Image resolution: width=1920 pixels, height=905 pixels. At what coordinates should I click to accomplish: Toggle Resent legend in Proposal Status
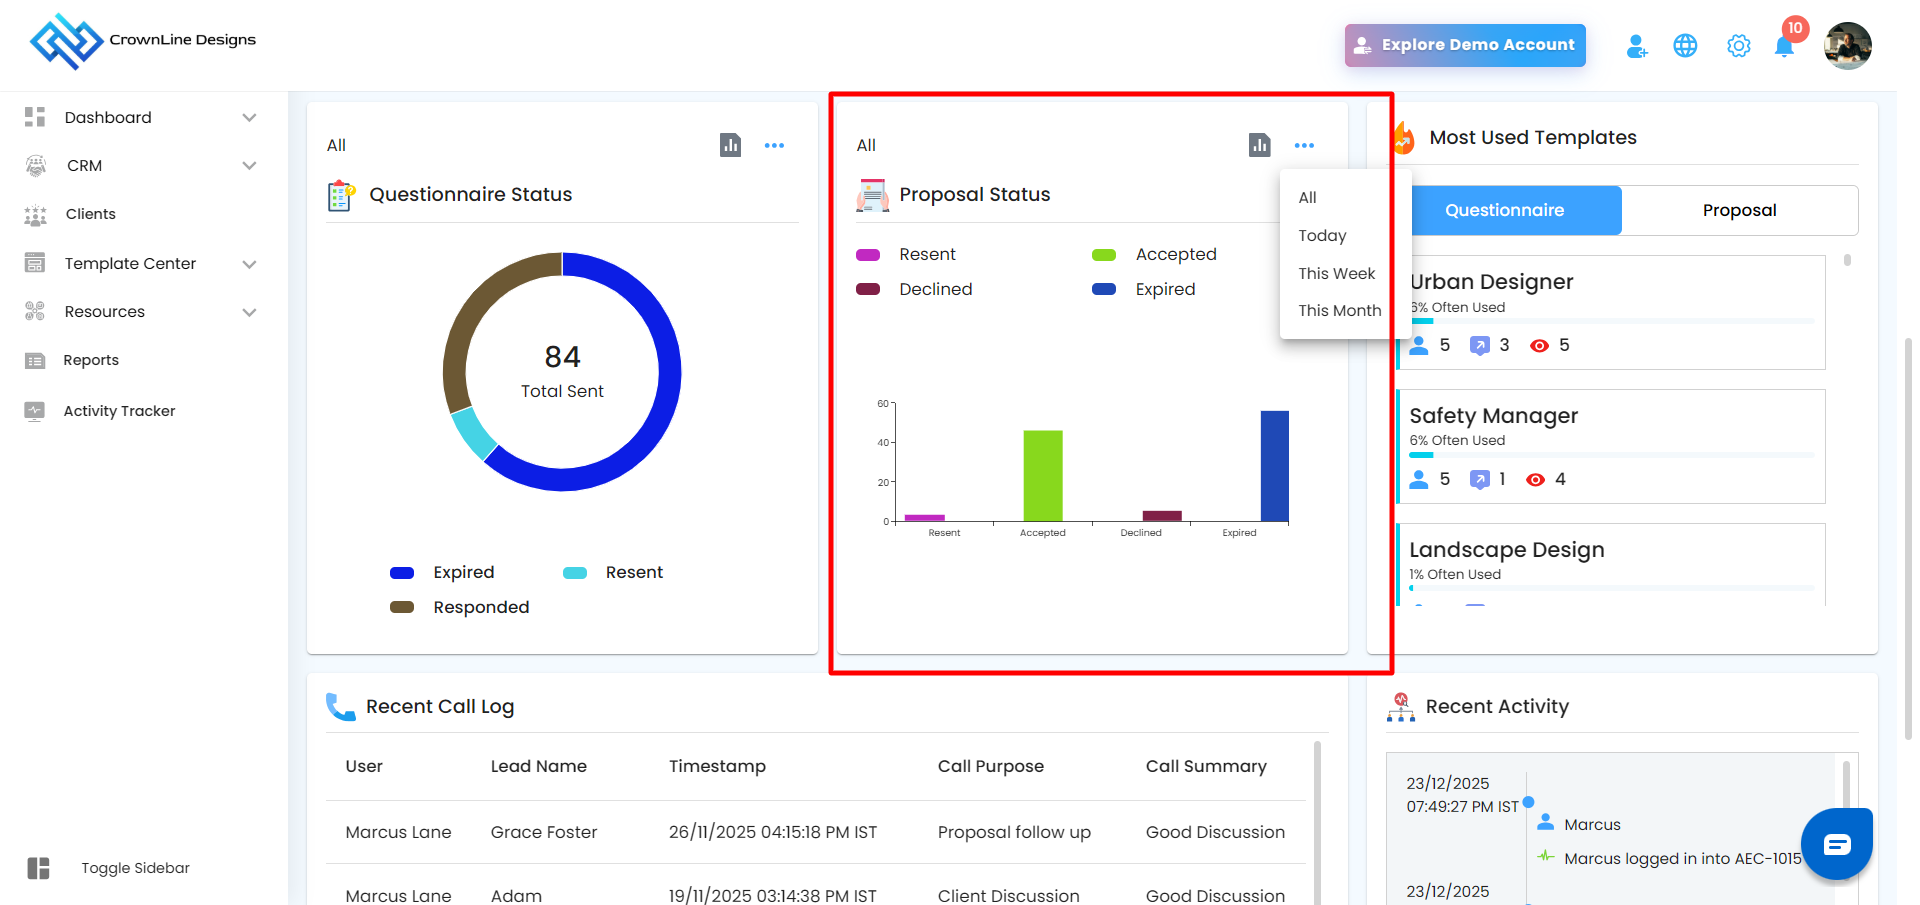coord(906,254)
